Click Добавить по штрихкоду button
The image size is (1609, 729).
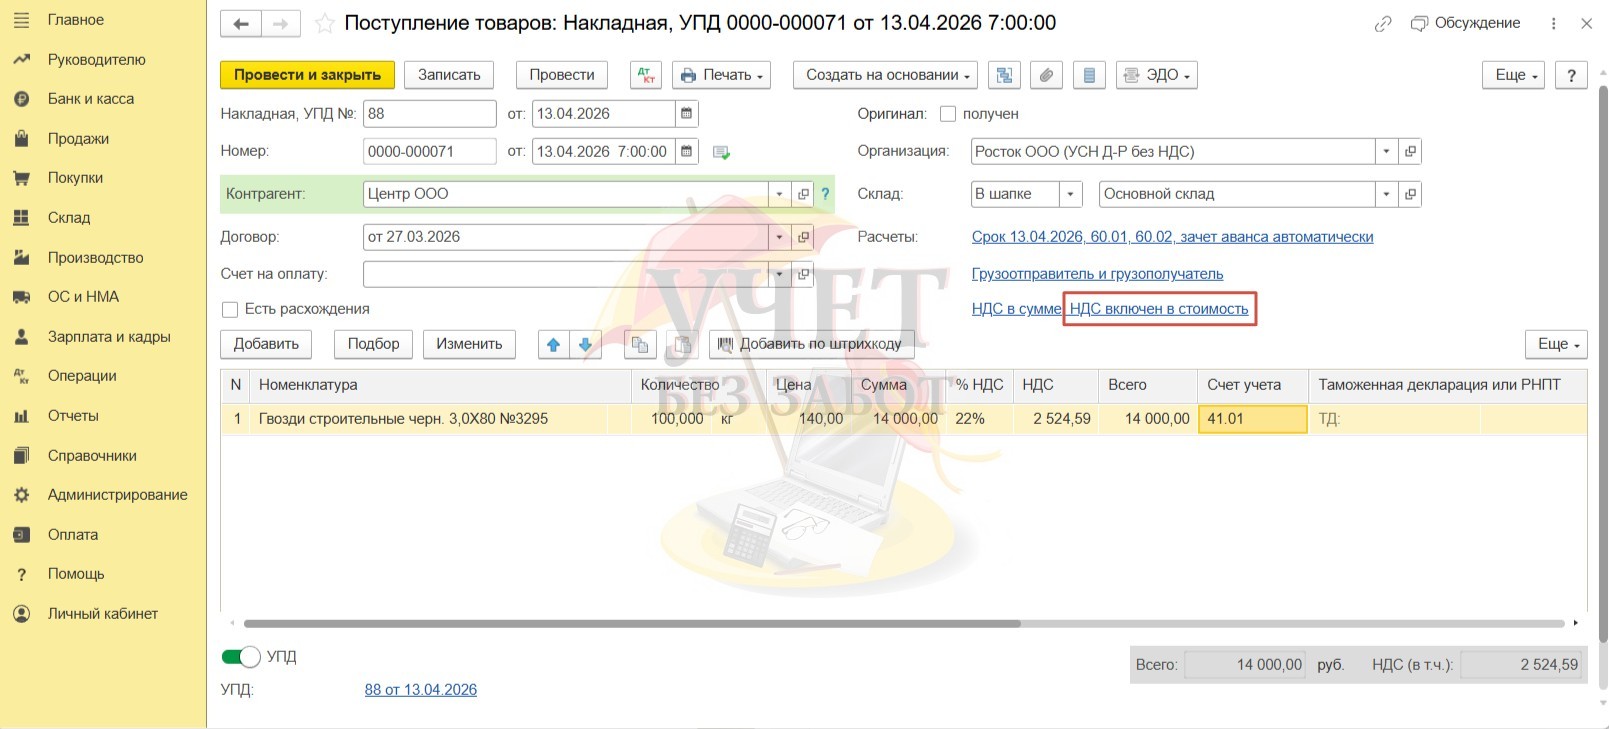[x=812, y=344]
